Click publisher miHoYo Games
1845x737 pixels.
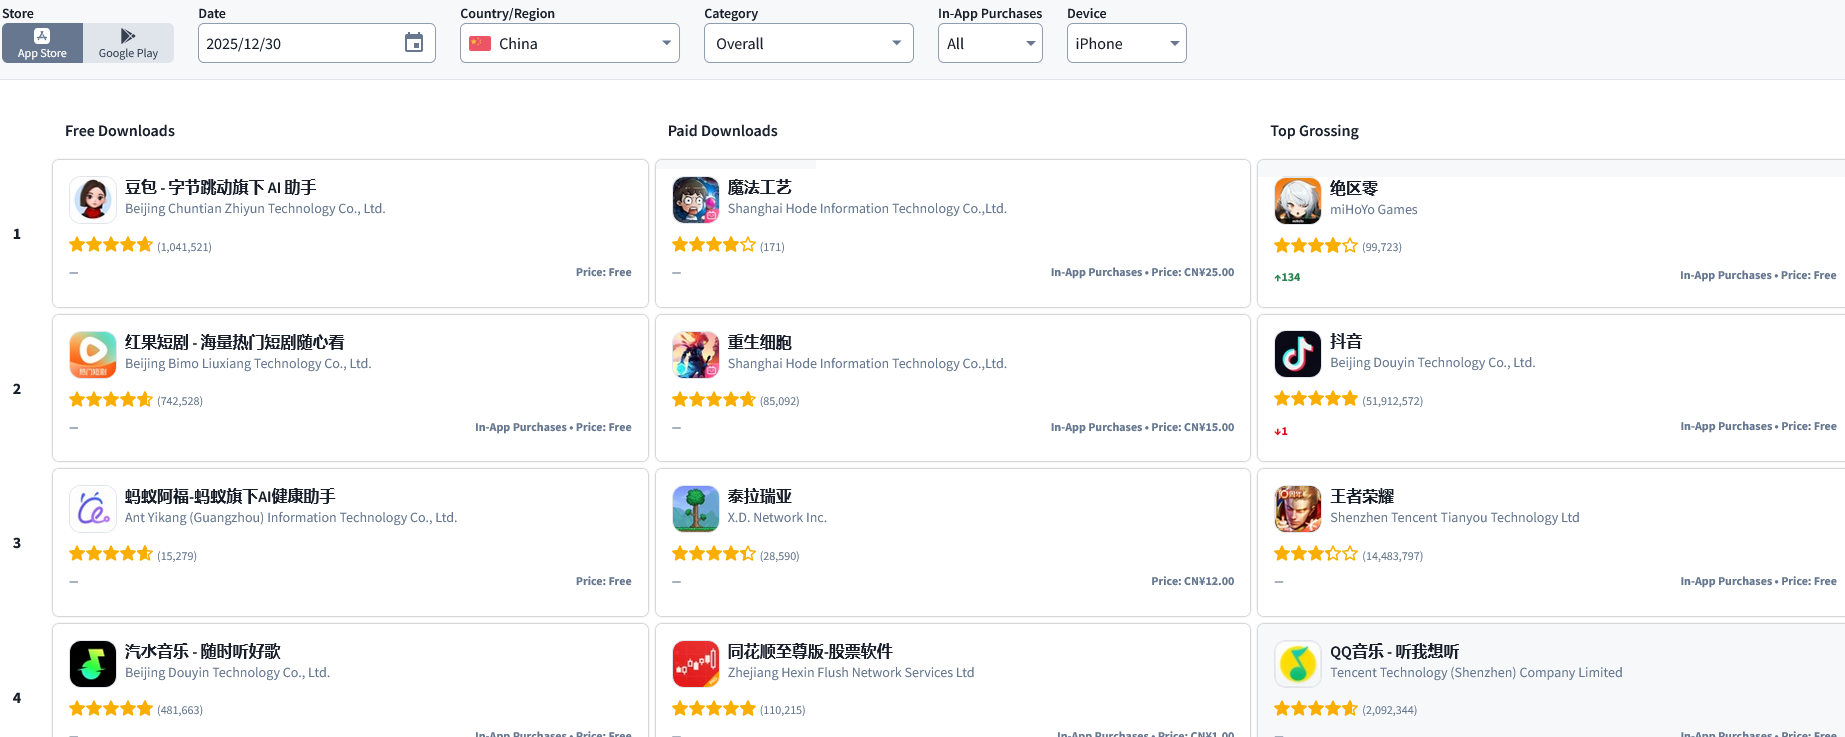pyautogui.click(x=1374, y=210)
